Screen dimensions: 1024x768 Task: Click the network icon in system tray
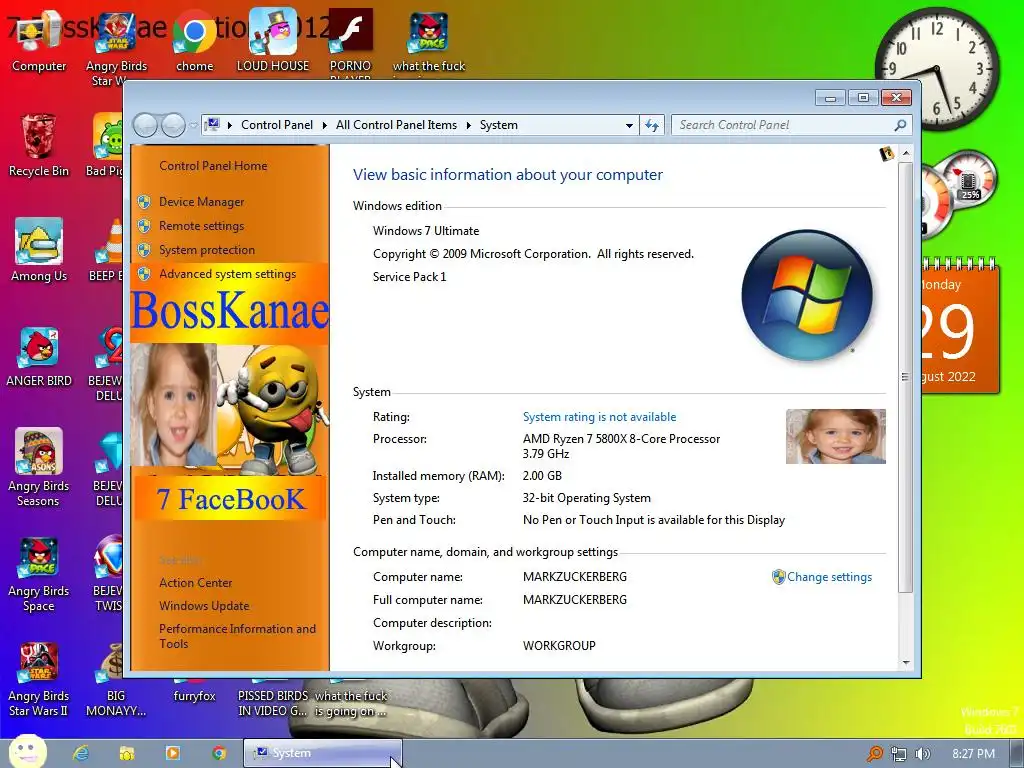[899, 754]
